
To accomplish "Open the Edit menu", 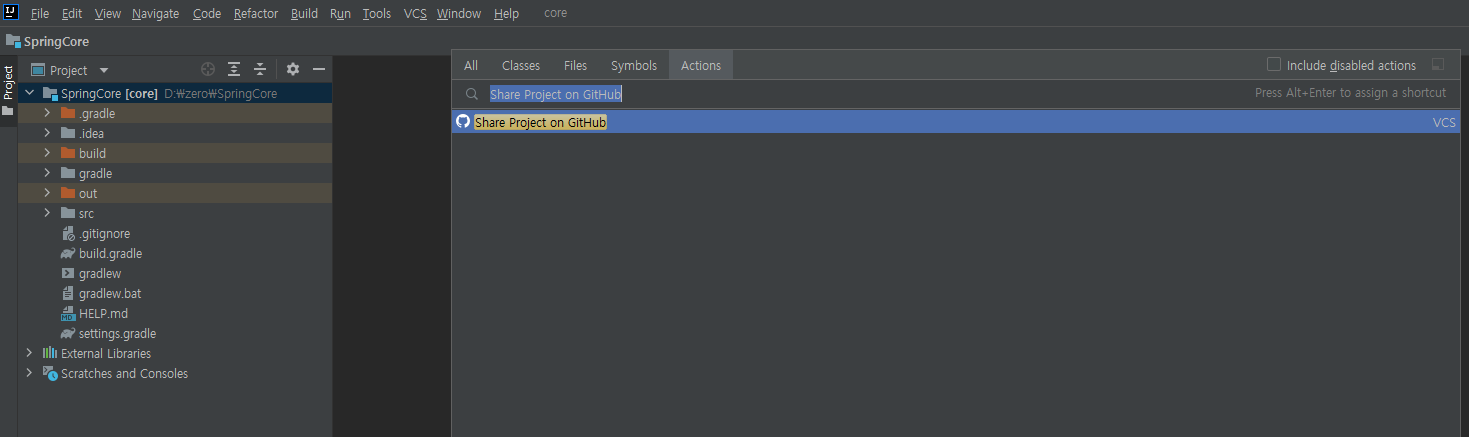I will tap(72, 14).
